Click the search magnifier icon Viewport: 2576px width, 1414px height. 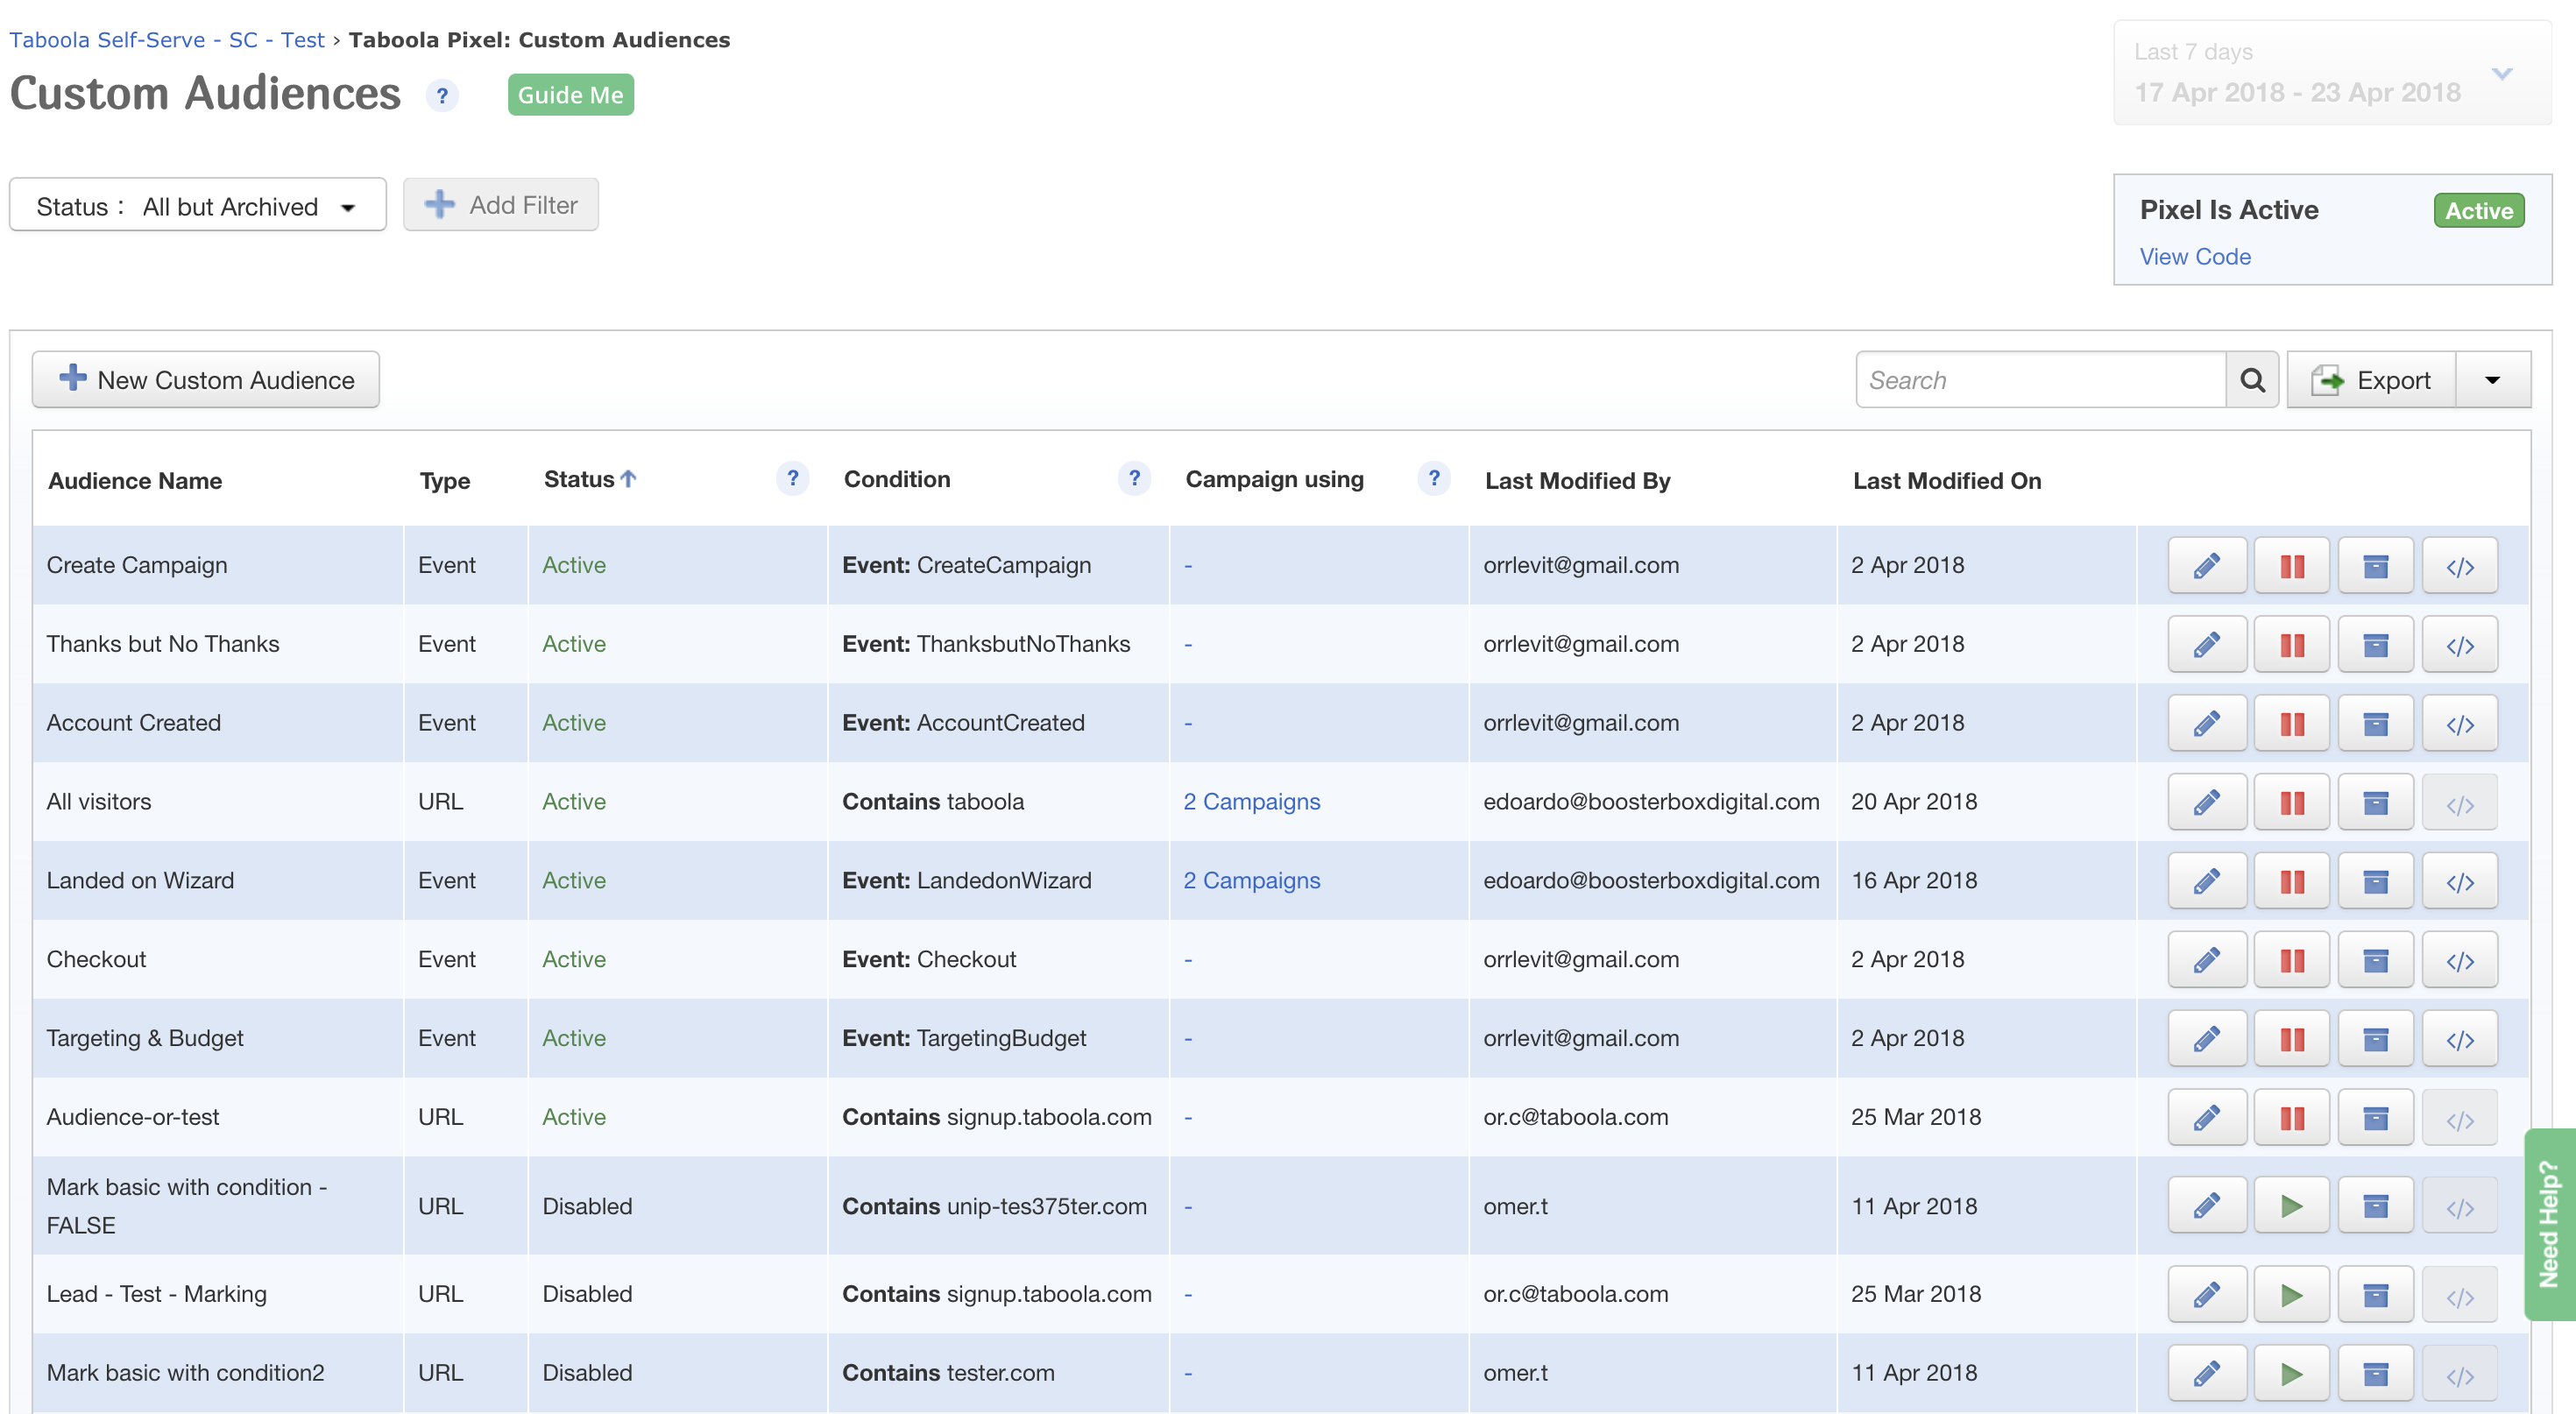(x=2252, y=380)
